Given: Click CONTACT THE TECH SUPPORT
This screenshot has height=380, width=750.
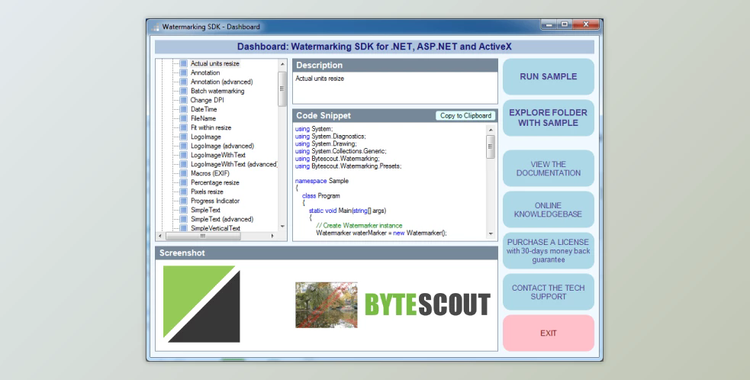Looking at the screenshot, I should [548, 292].
